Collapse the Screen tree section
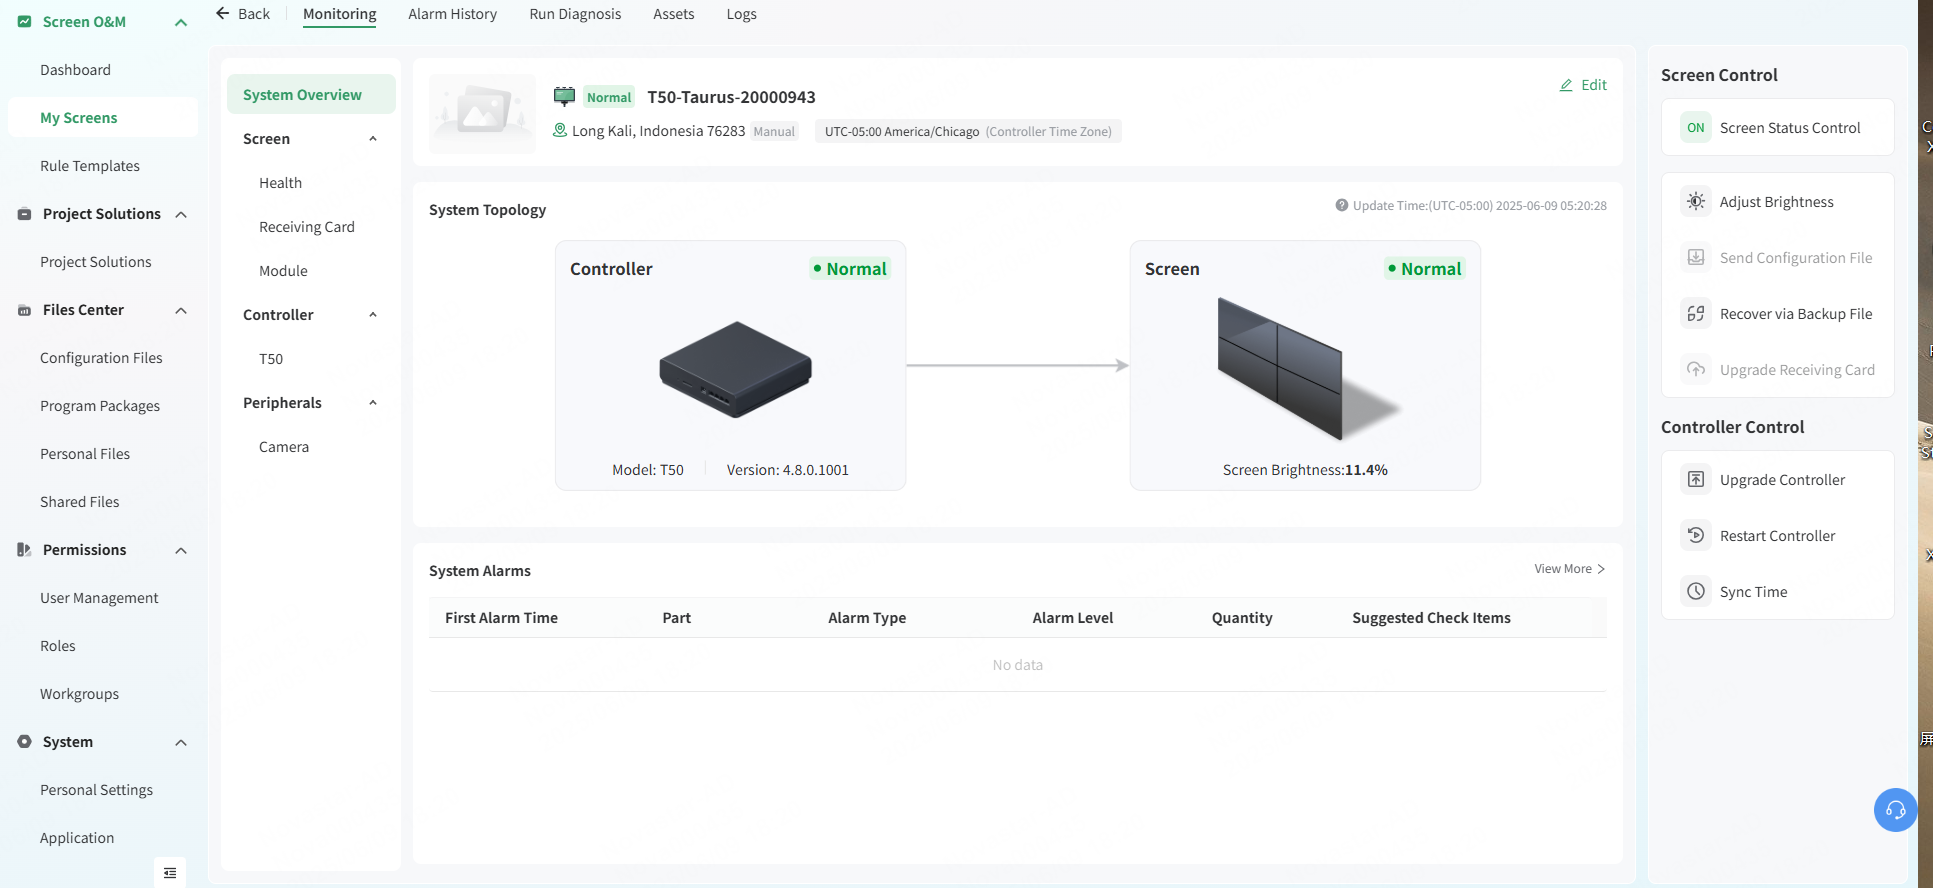1933x888 pixels. click(x=373, y=139)
